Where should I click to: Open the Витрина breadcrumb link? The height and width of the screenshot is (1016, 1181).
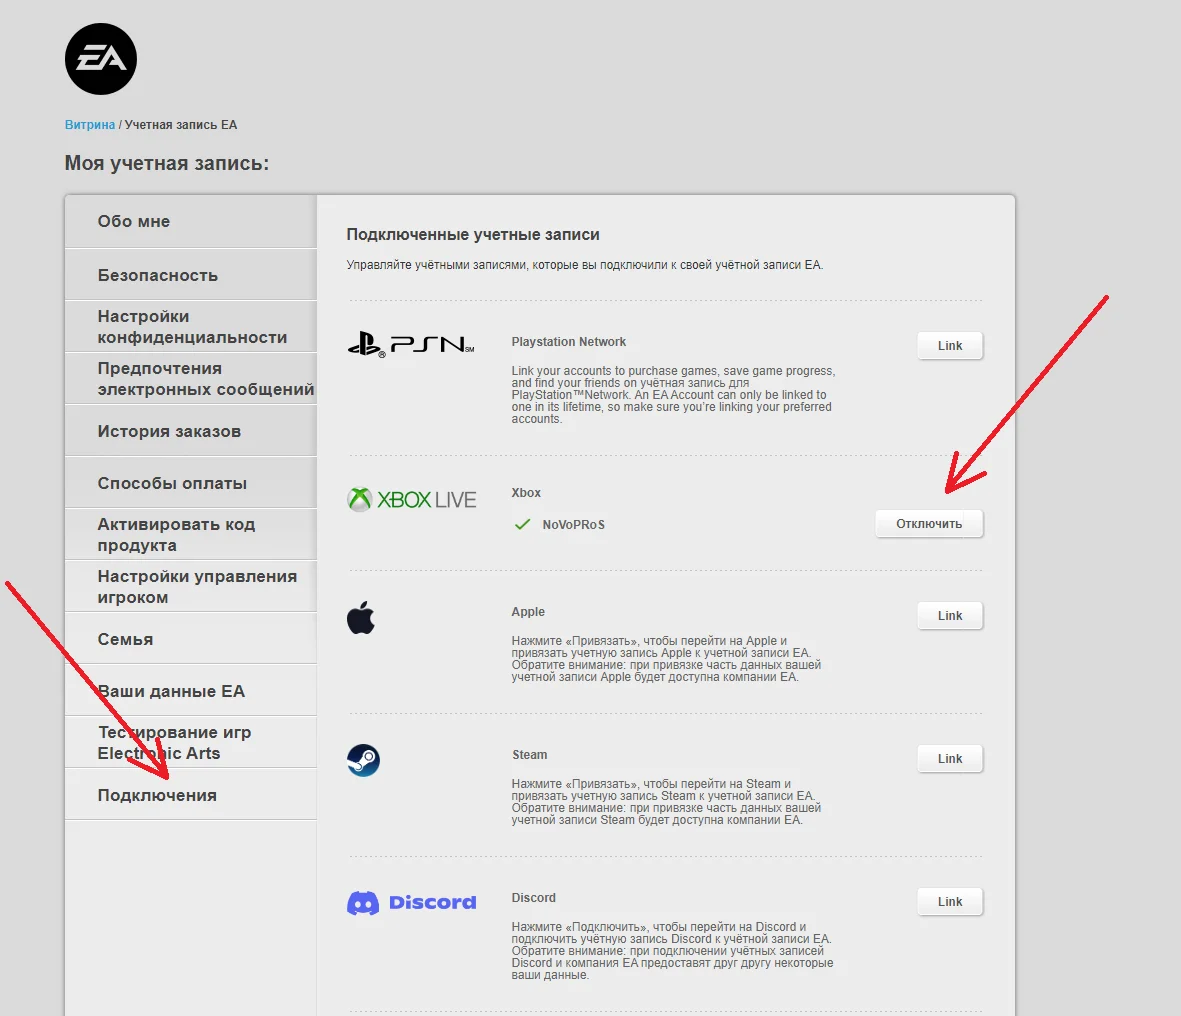point(90,125)
